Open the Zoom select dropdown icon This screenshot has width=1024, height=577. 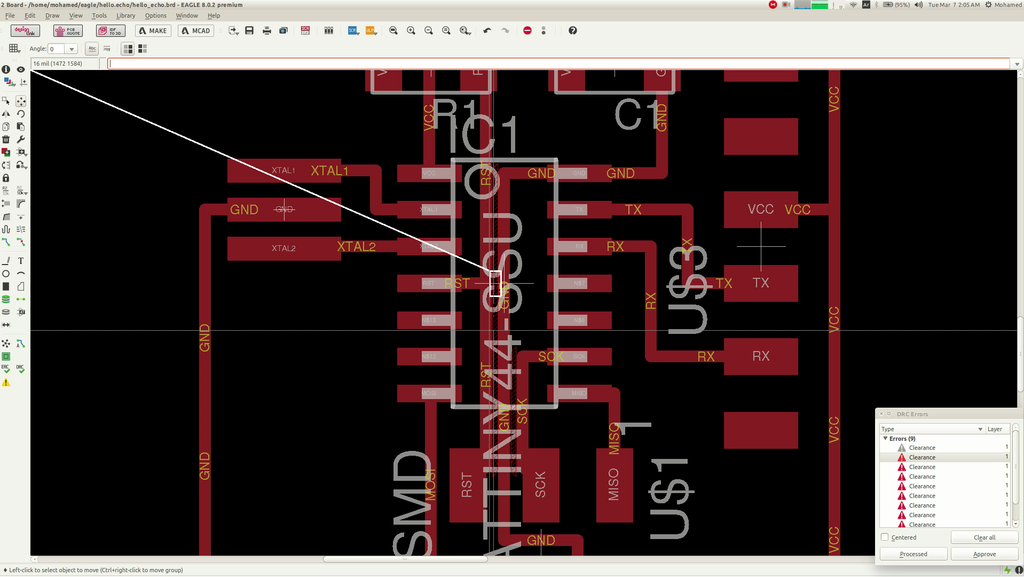pyautogui.click(x=464, y=31)
